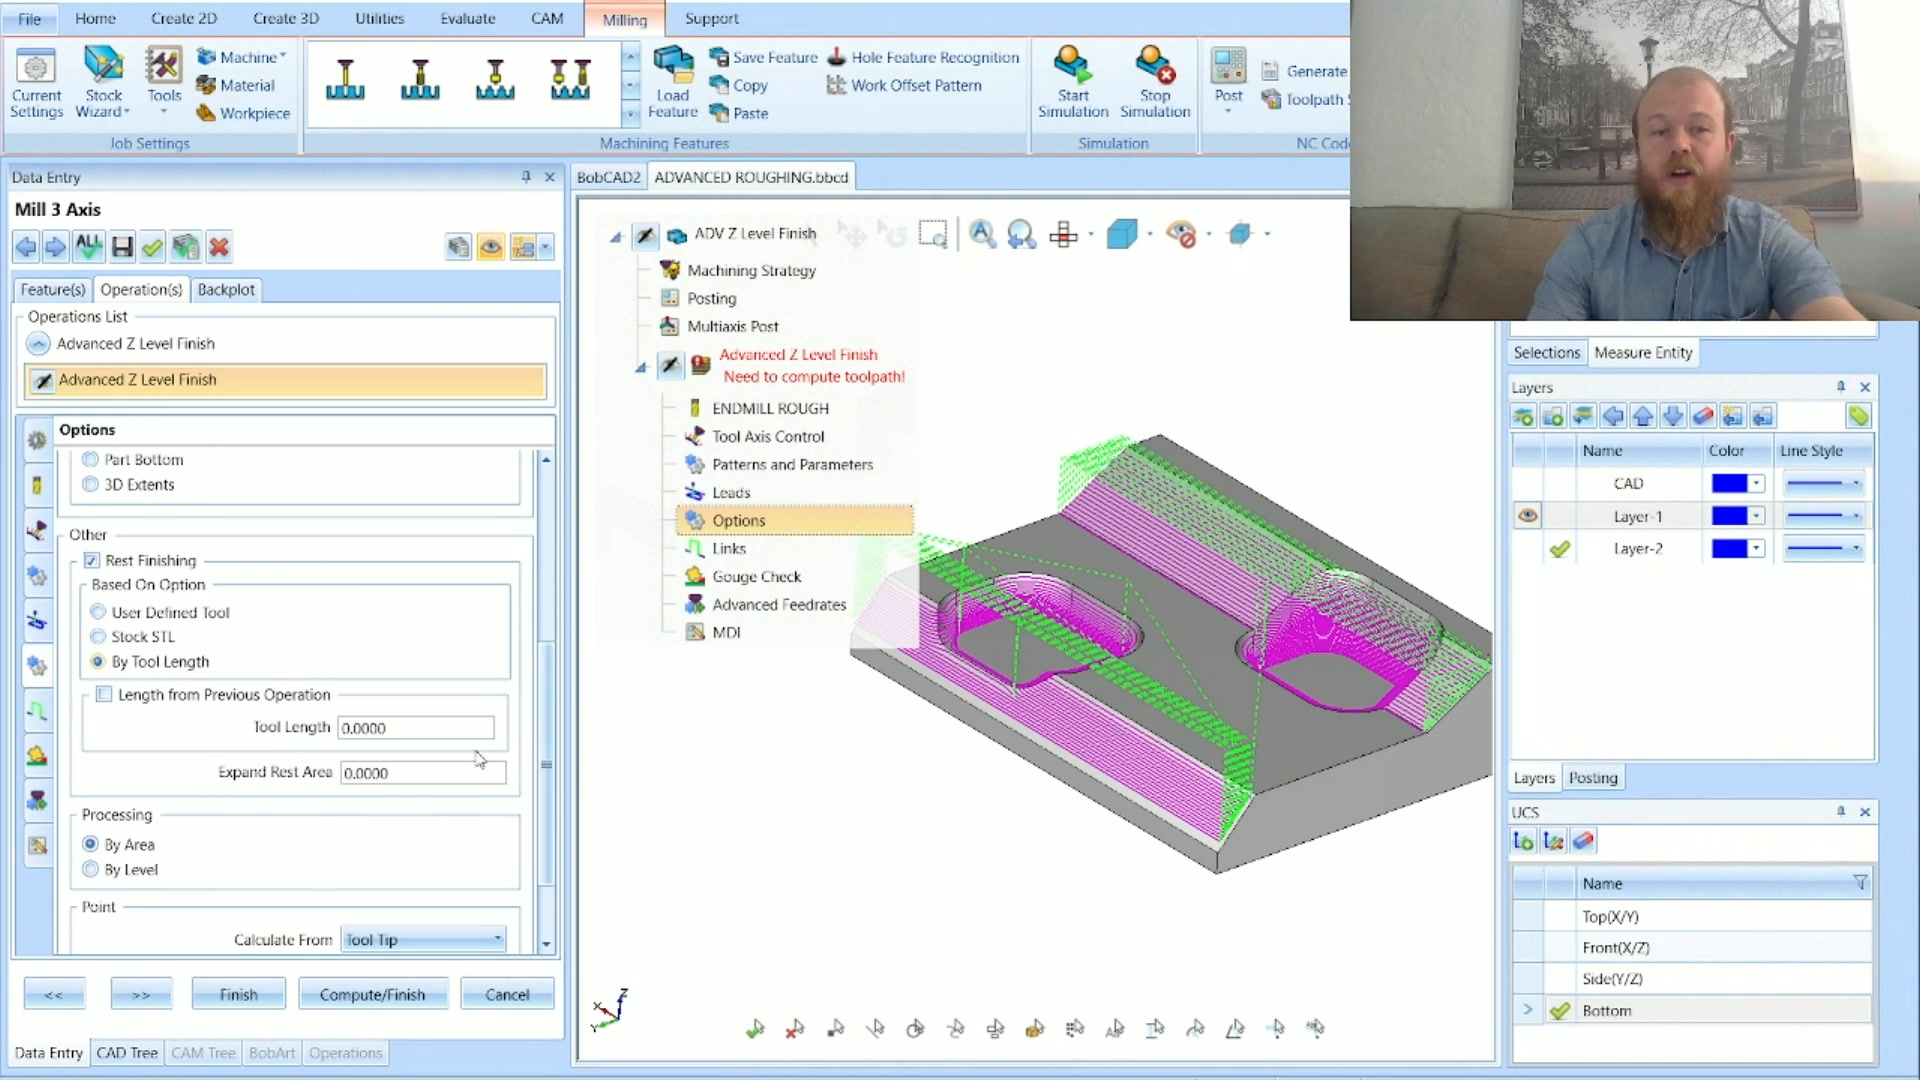Switch to the Create 3D ribbon tab
Image resolution: width=1920 pixels, height=1080 pixels.
286,18
